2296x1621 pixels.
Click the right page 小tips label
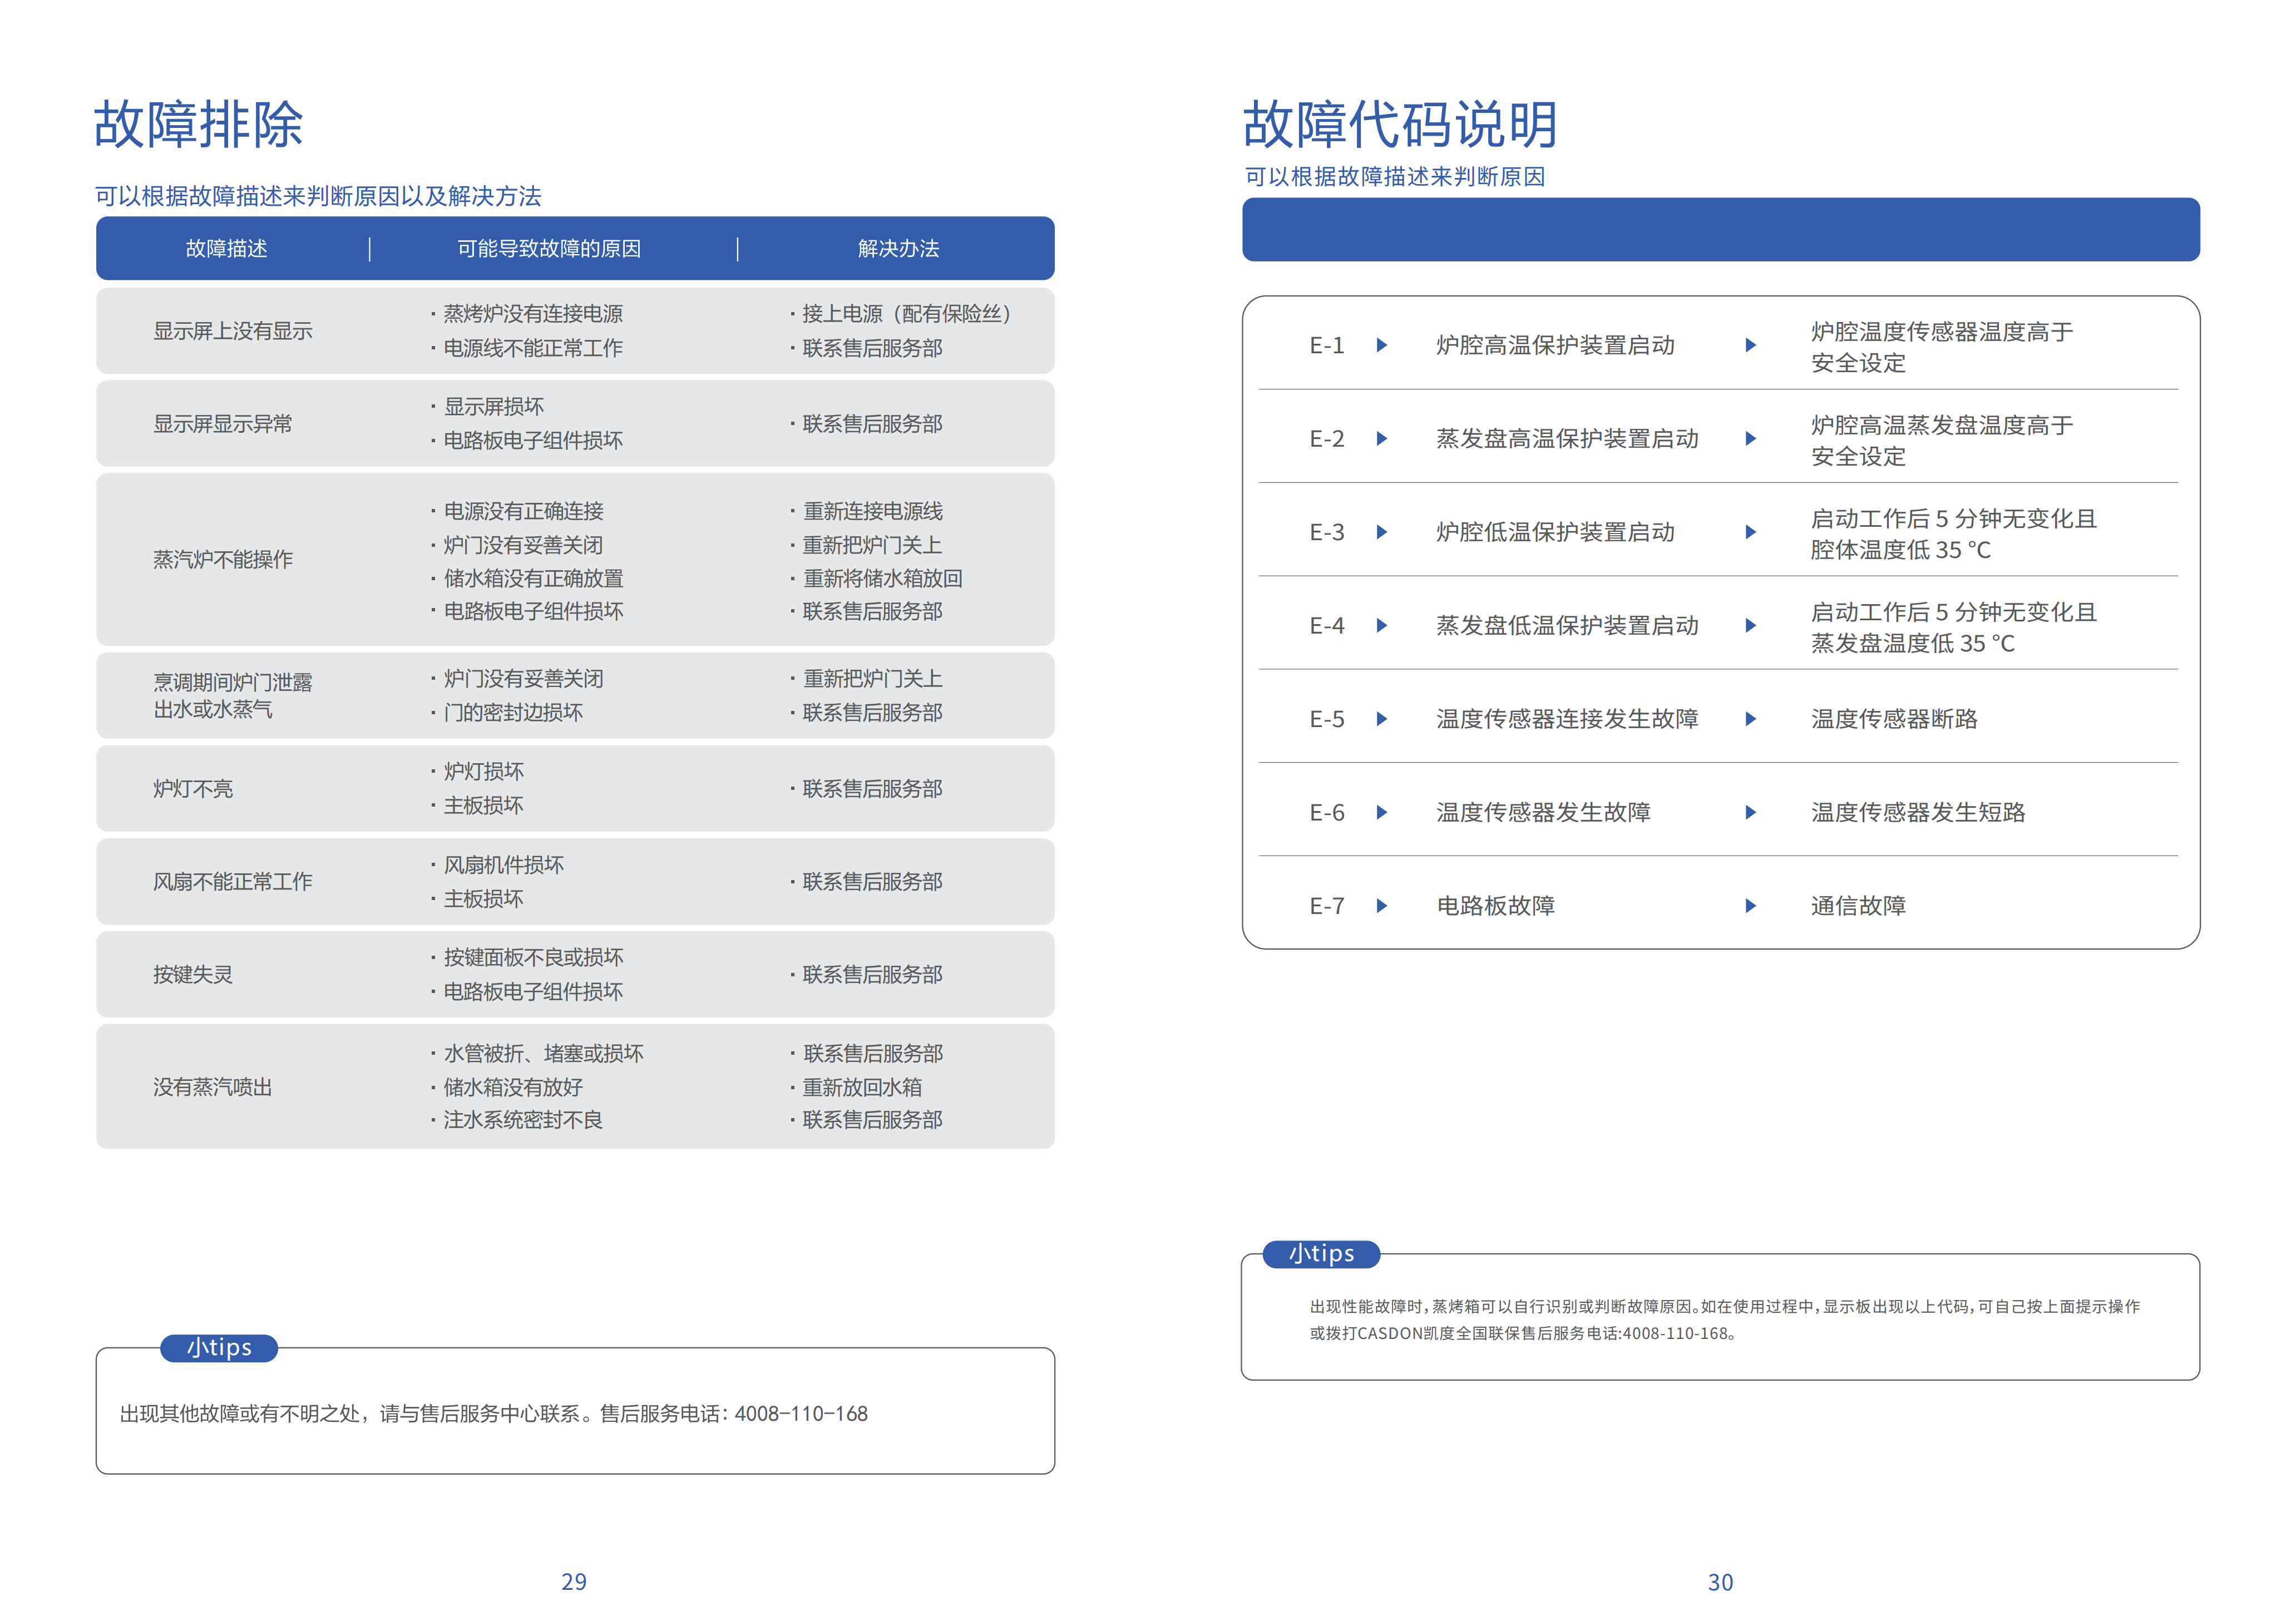tap(1321, 1254)
